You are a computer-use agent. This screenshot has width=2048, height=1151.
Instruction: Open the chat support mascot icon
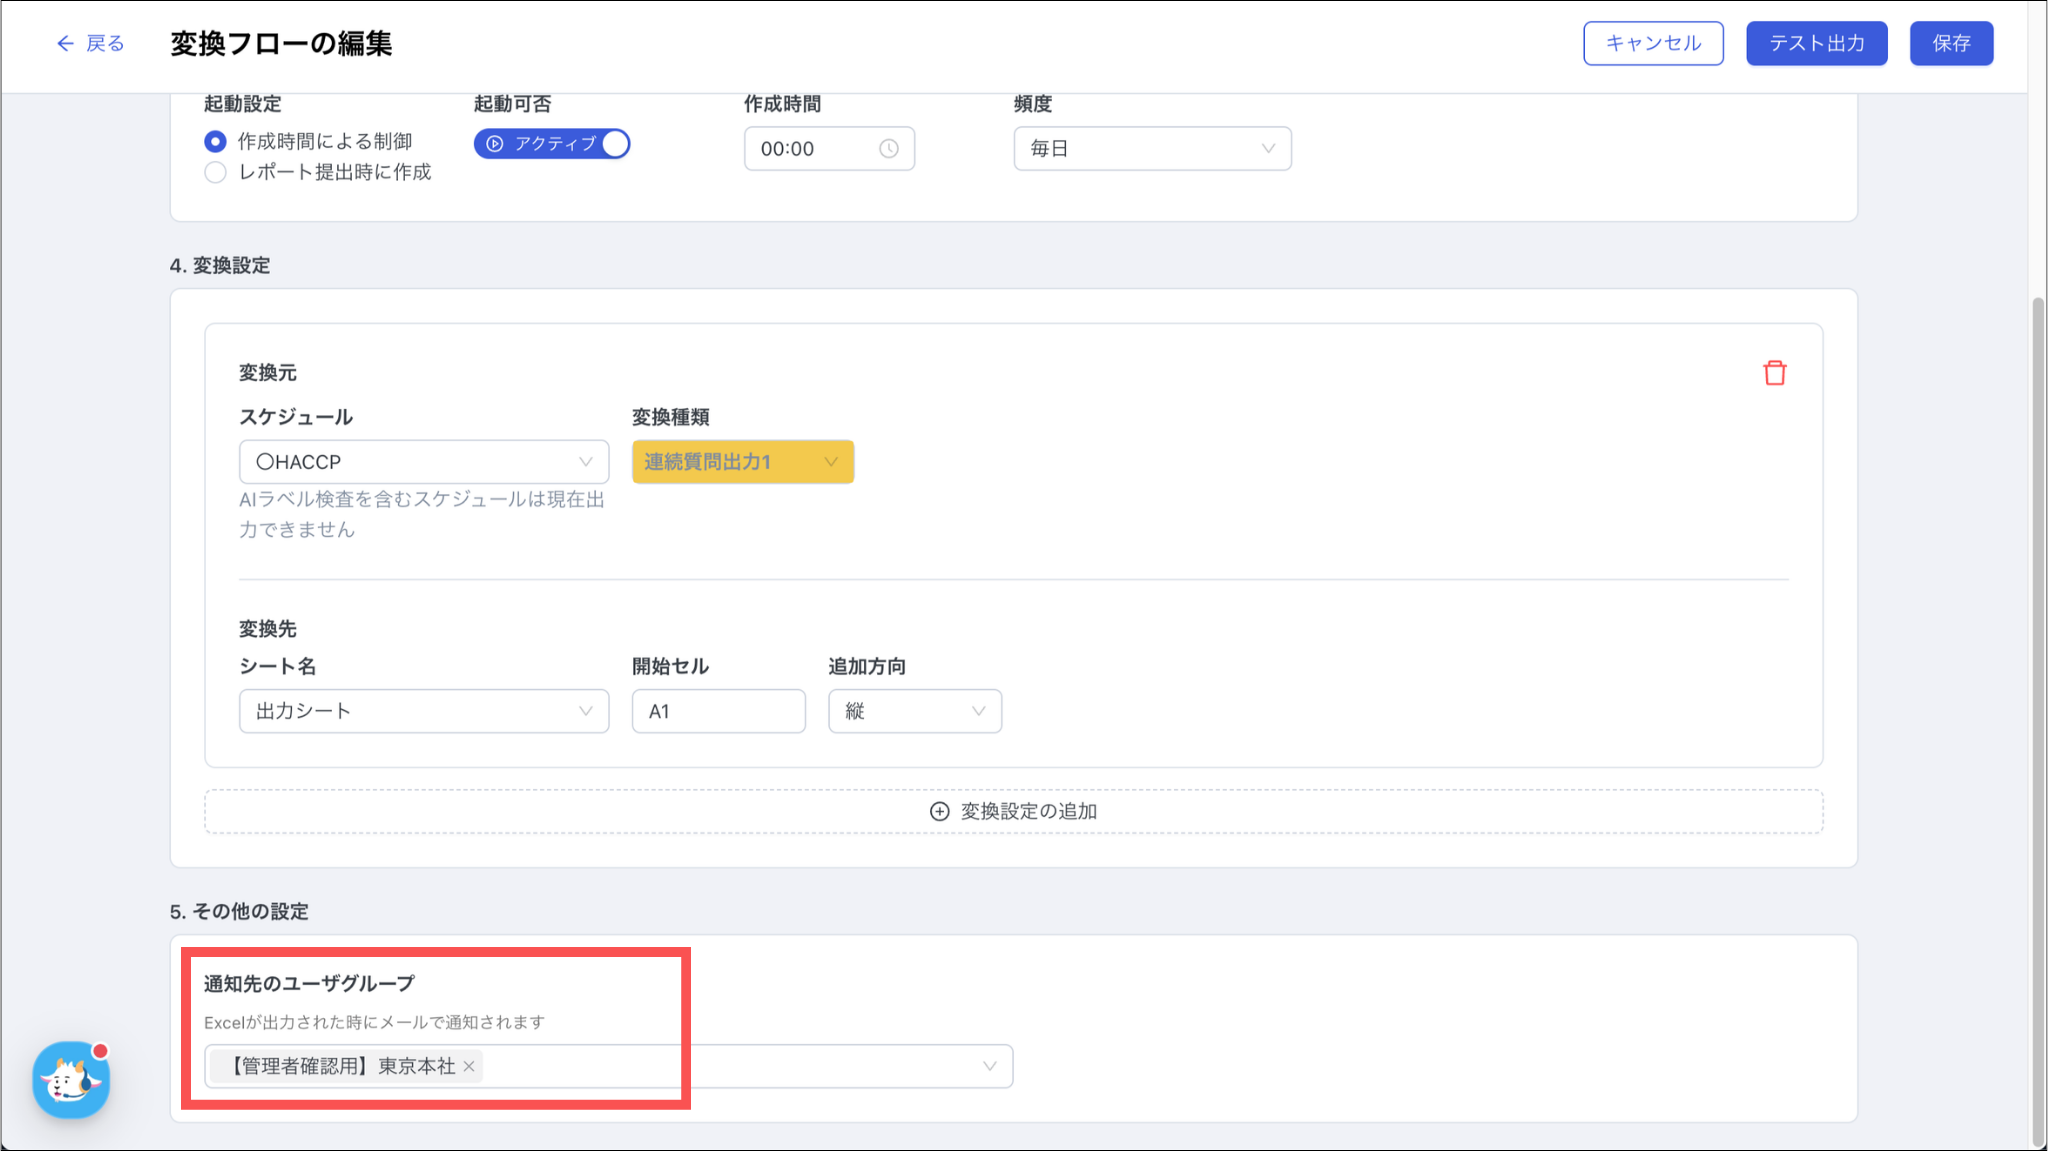pos(70,1080)
